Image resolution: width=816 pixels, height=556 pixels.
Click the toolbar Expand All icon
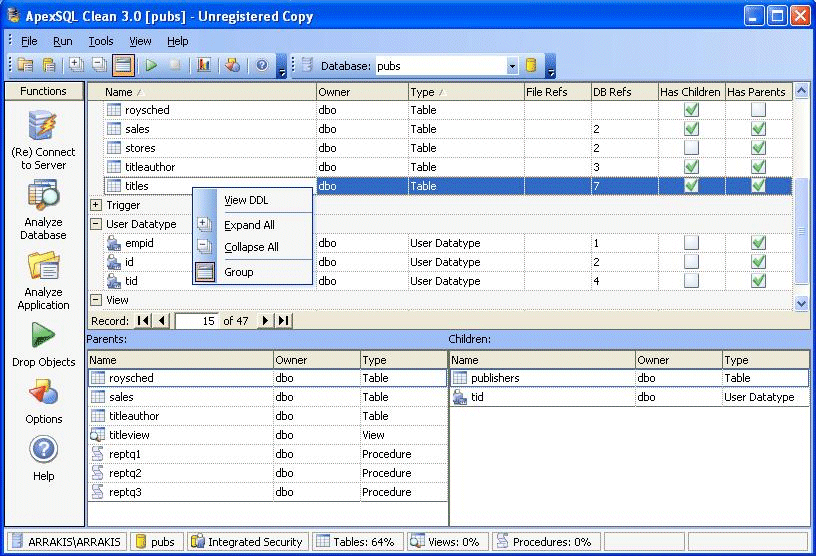pos(76,65)
